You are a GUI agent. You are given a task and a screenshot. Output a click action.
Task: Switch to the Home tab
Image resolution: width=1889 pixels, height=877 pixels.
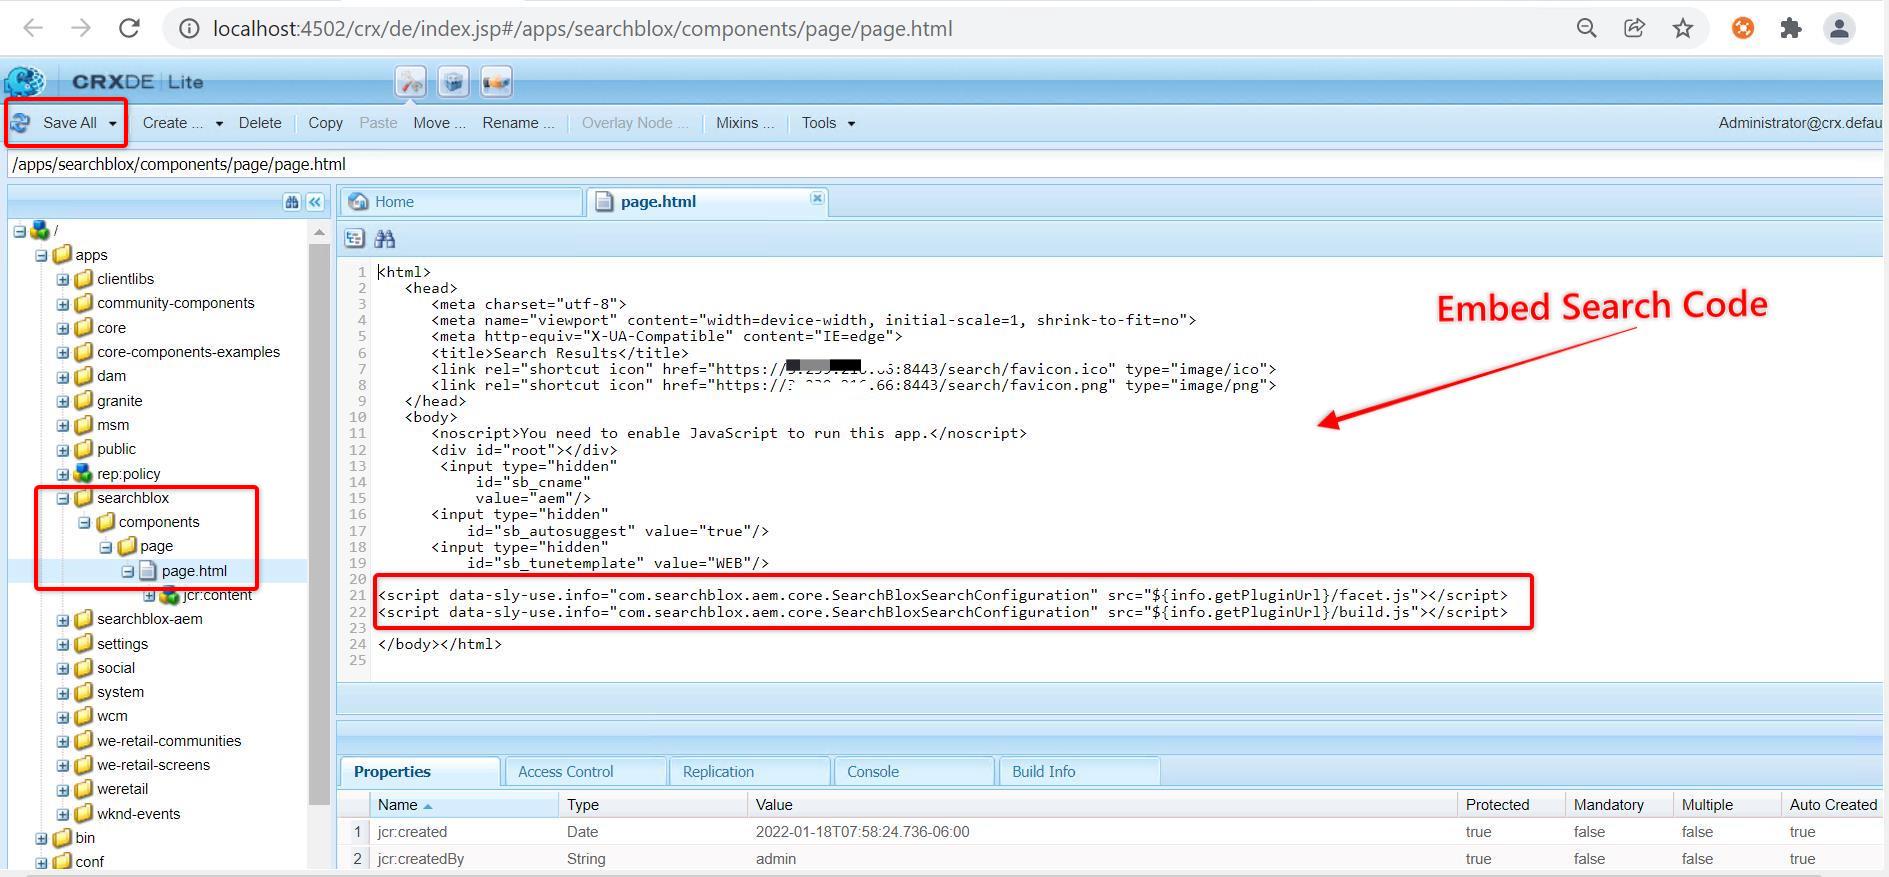(x=461, y=202)
